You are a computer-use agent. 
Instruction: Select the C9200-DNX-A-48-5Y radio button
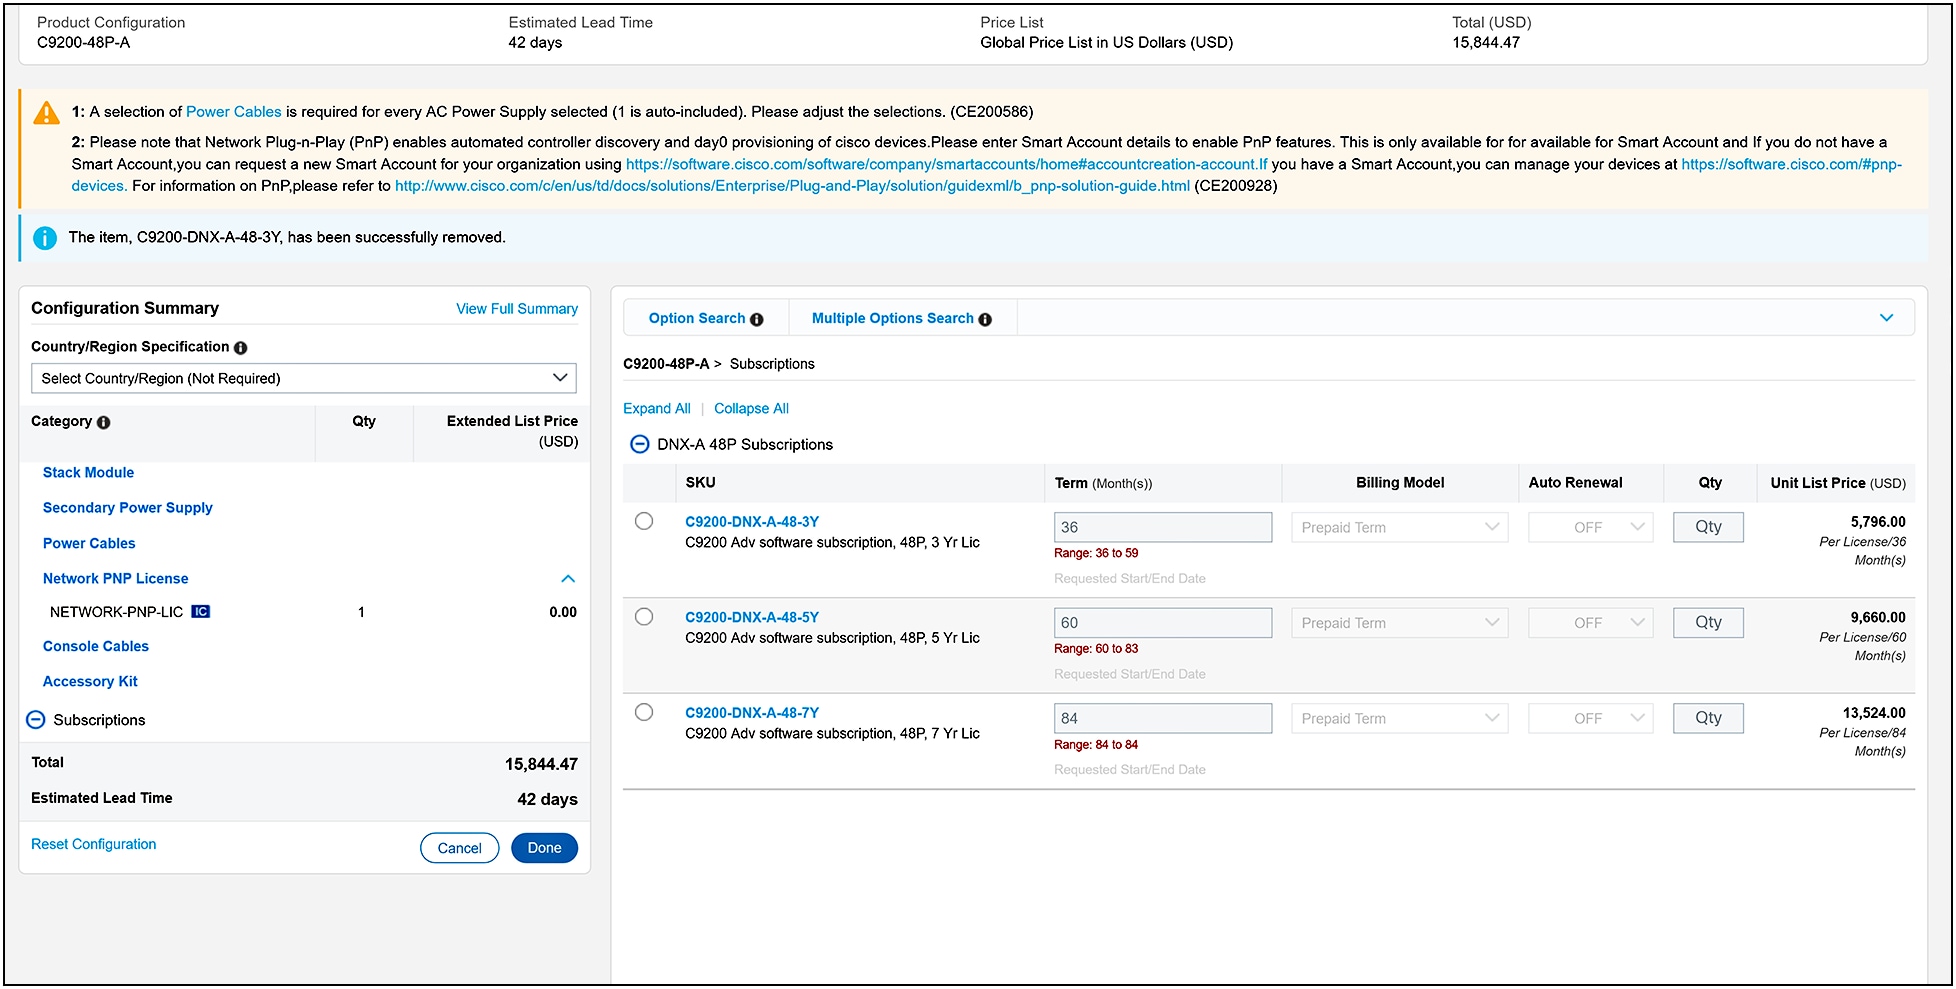[x=644, y=617]
